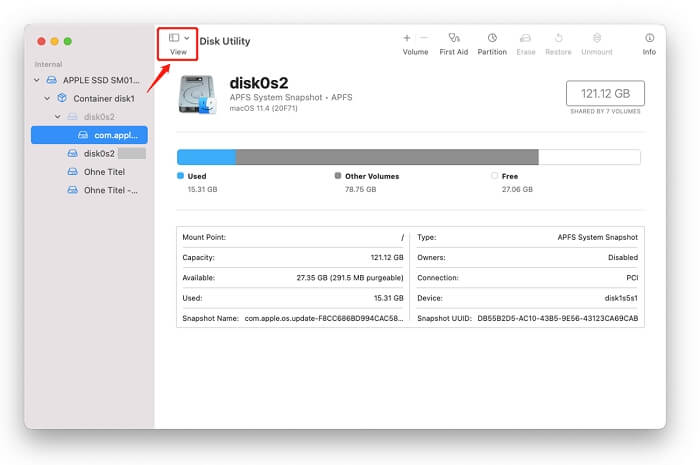Click the Snapshot UUID value
The image size is (700, 465).
[x=558, y=318]
